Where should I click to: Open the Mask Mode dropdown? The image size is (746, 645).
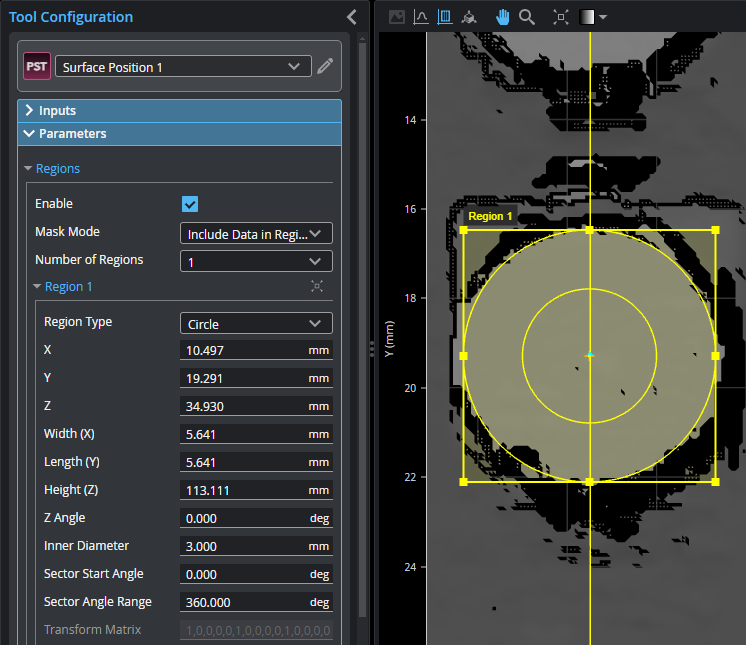click(x=256, y=234)
